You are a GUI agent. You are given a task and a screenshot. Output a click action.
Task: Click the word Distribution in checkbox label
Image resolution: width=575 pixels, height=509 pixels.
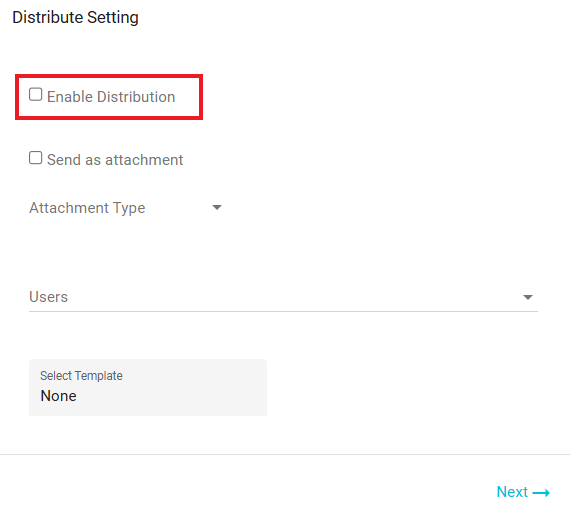[136, 97]
